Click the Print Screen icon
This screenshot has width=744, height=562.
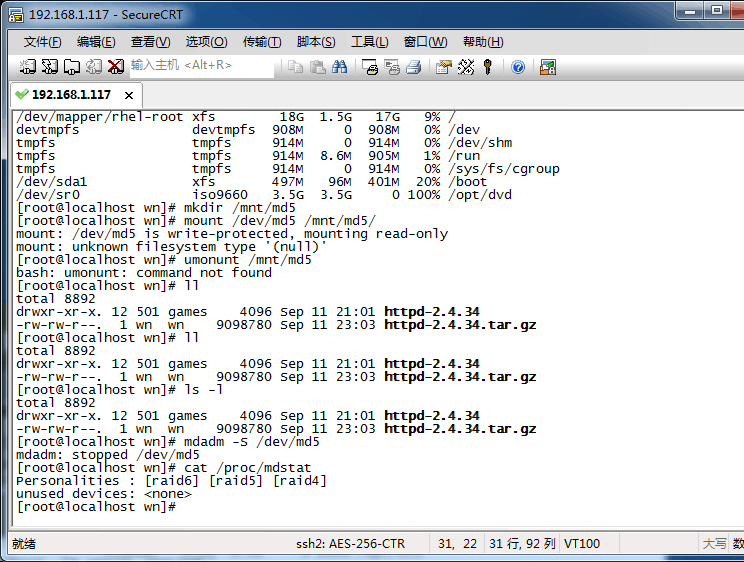coord(370,67)
